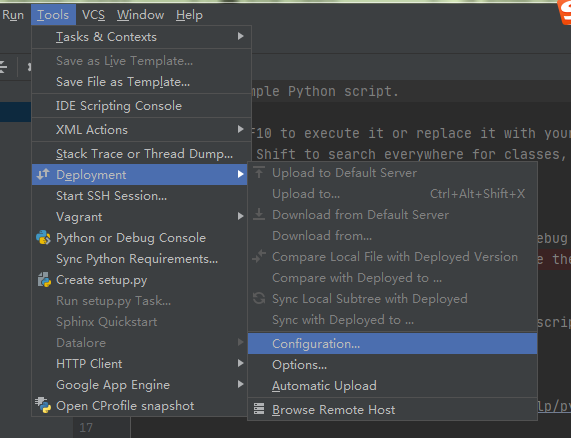Click the Open CProfile snapshot icon
The width and height of the screenshot is (571, 438).
pyautogui.click(x=43, y=405)
